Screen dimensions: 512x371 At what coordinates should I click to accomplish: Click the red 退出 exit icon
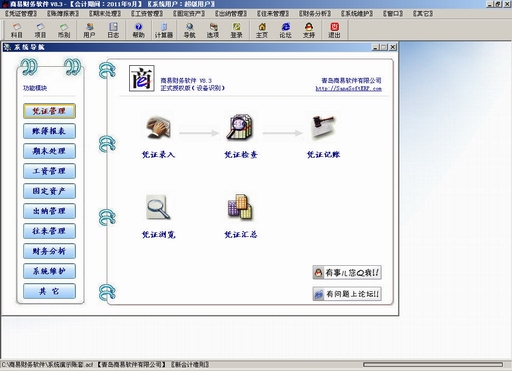(334, 30)
